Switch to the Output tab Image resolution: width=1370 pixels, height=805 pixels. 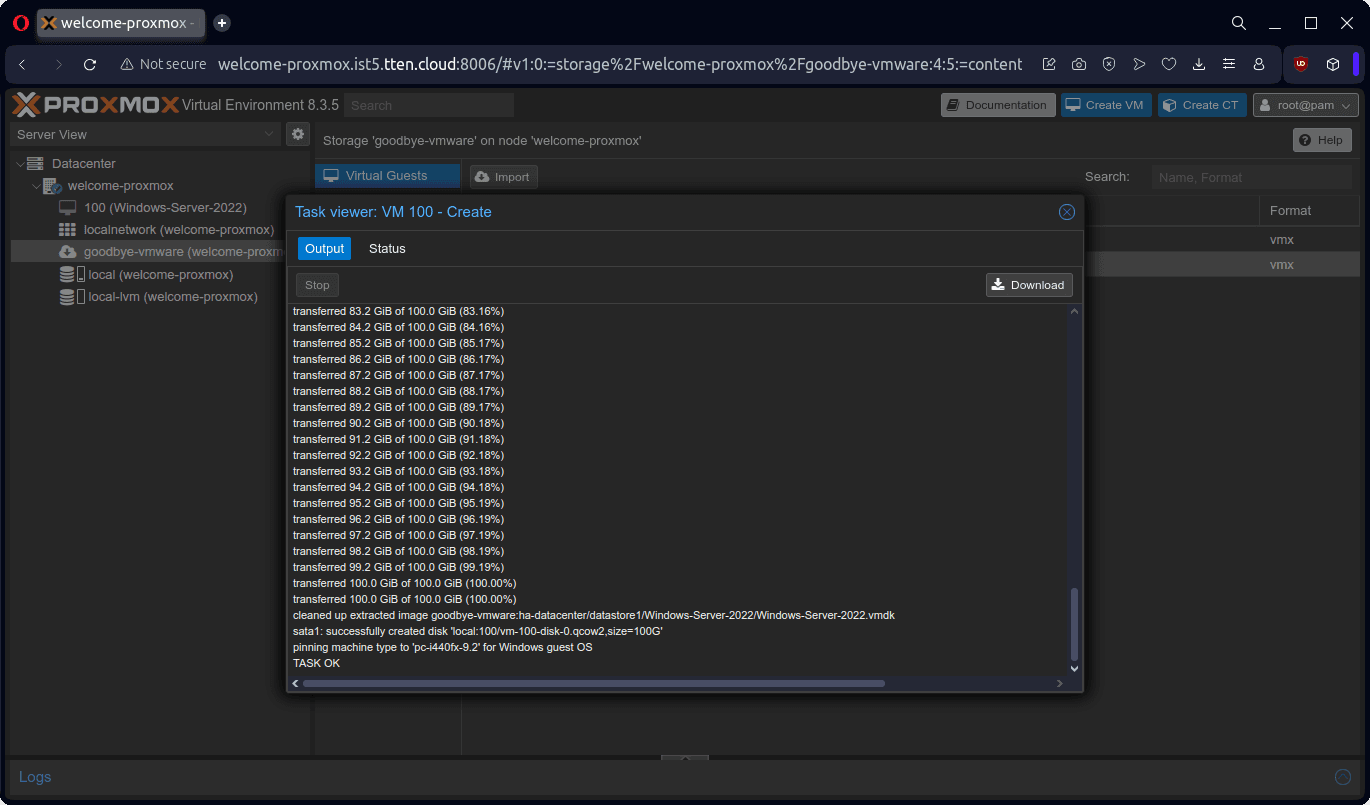tap(324, 248)
